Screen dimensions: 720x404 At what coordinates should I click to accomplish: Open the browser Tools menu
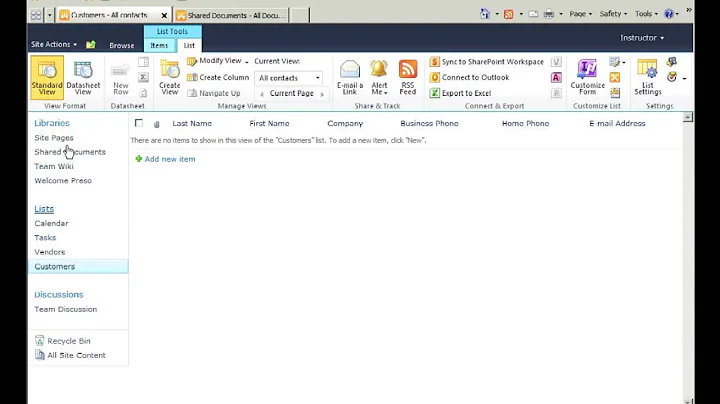646,14
